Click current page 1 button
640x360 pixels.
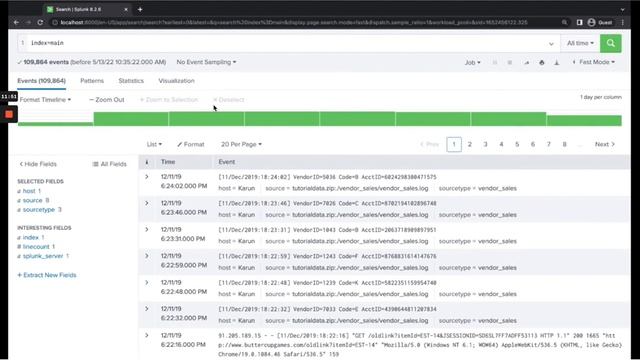454,144
